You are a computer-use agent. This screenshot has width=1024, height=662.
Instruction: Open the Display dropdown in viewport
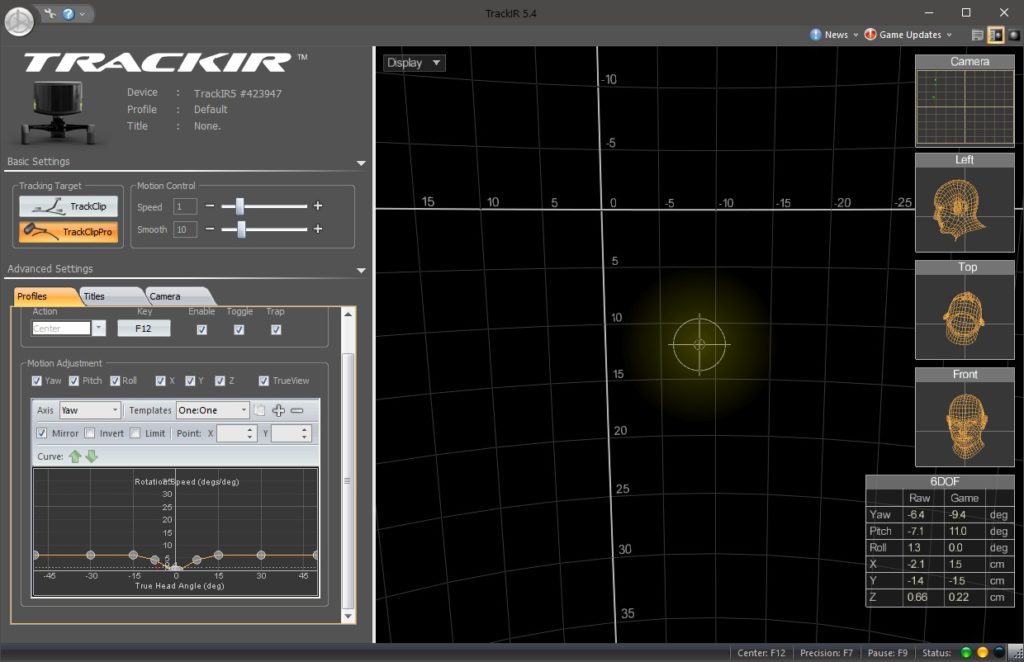(414, 63)
